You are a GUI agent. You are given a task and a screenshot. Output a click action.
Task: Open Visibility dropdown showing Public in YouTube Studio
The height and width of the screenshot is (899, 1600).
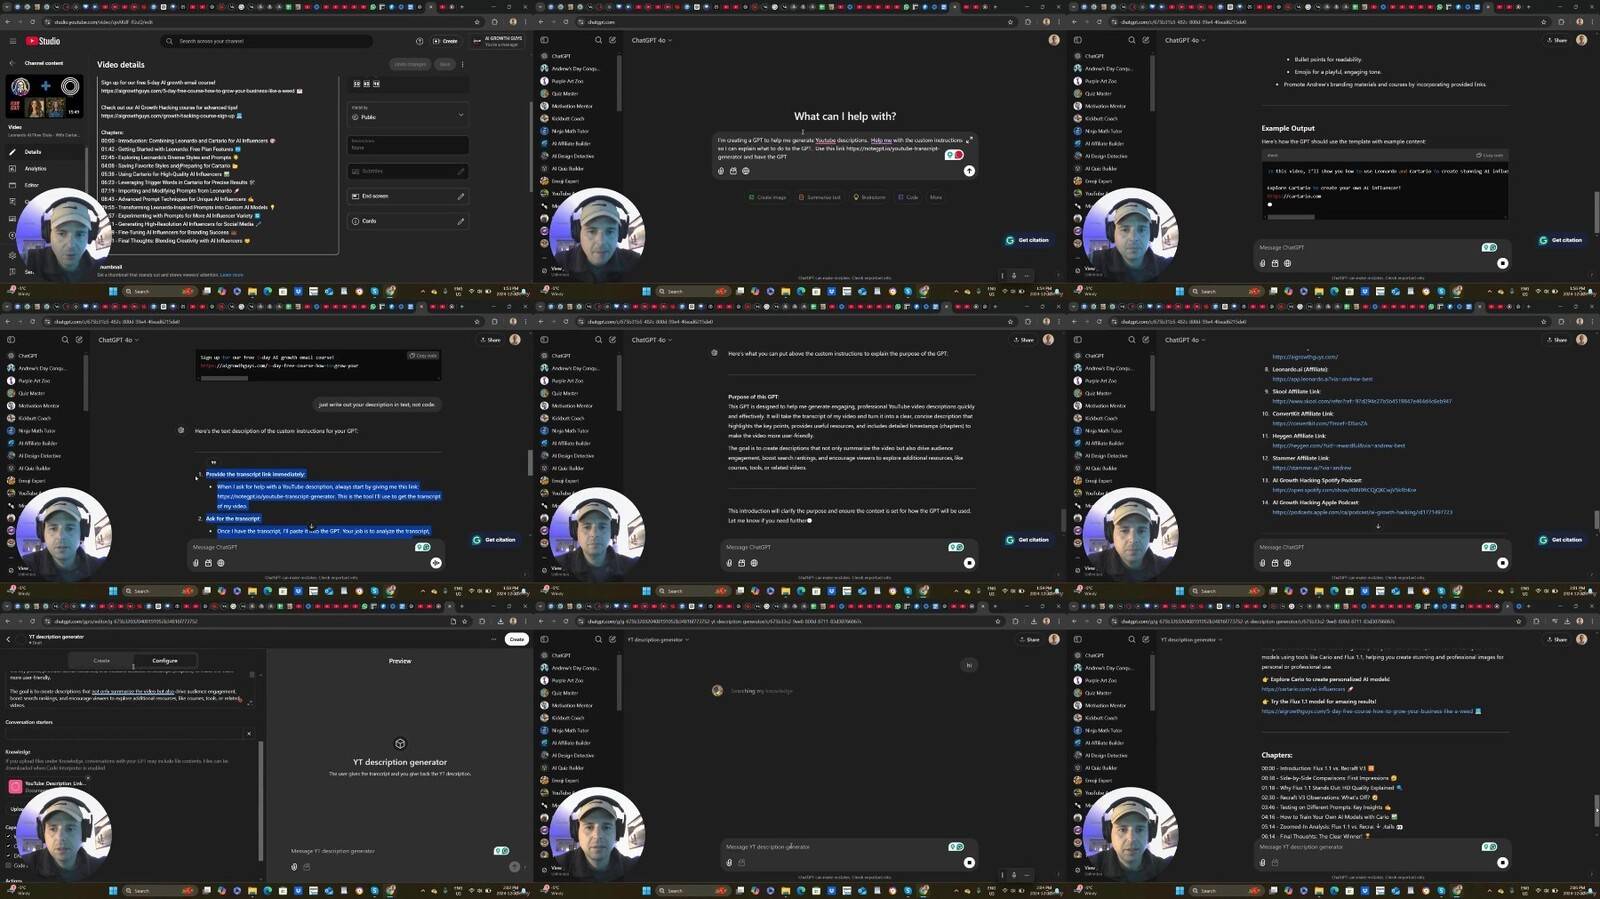click(408, 113)
